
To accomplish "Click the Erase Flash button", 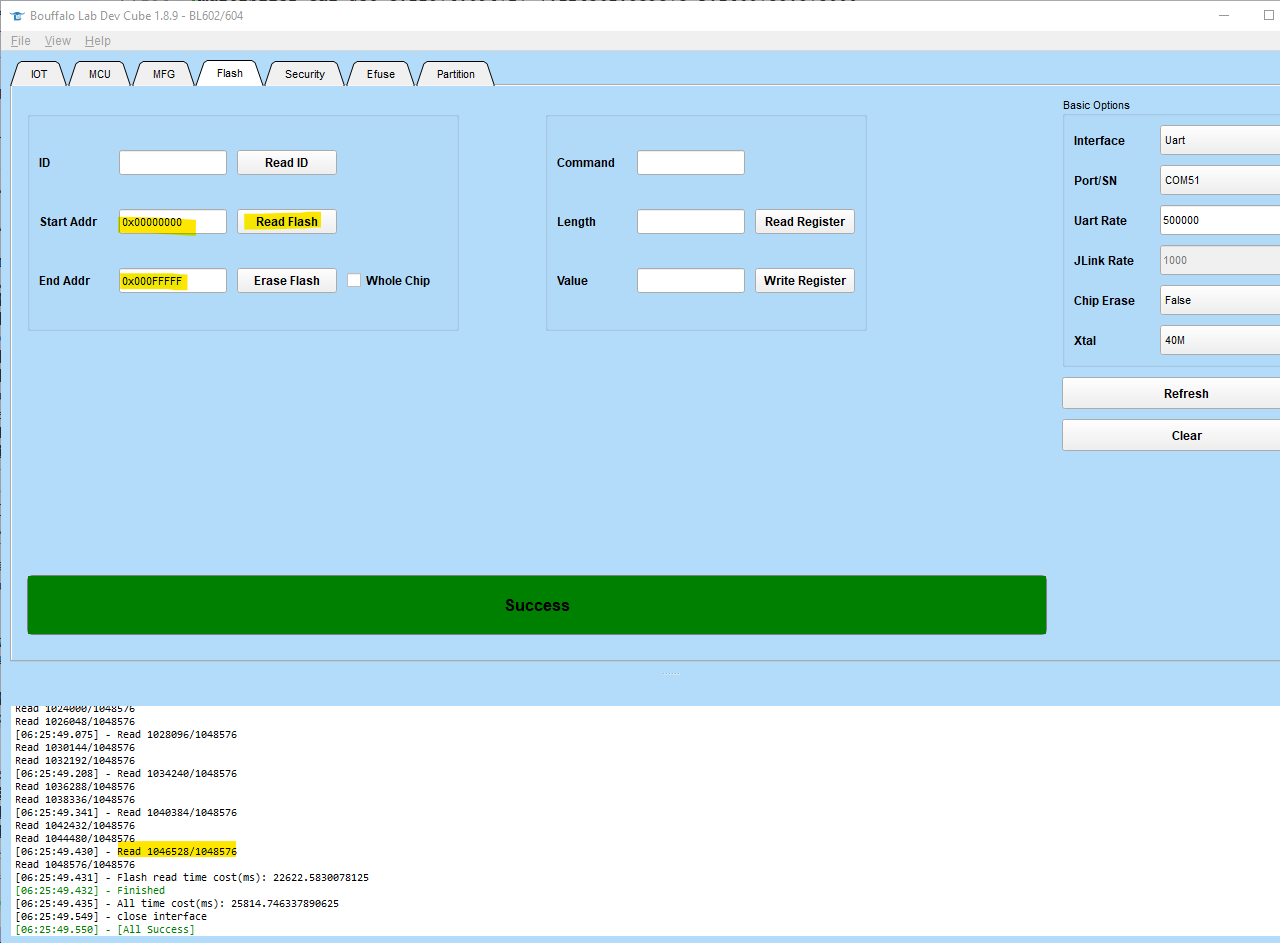I will coord(287,281).
